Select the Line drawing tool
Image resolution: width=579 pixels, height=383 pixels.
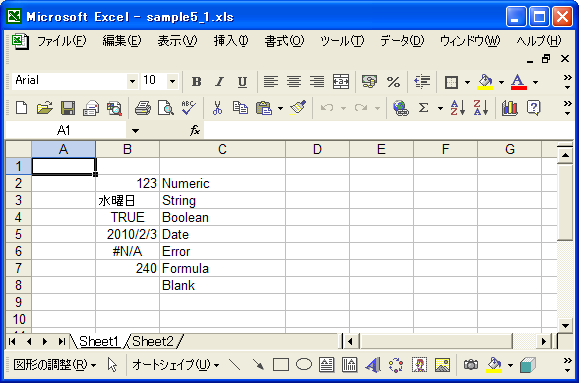click(234, 365)
